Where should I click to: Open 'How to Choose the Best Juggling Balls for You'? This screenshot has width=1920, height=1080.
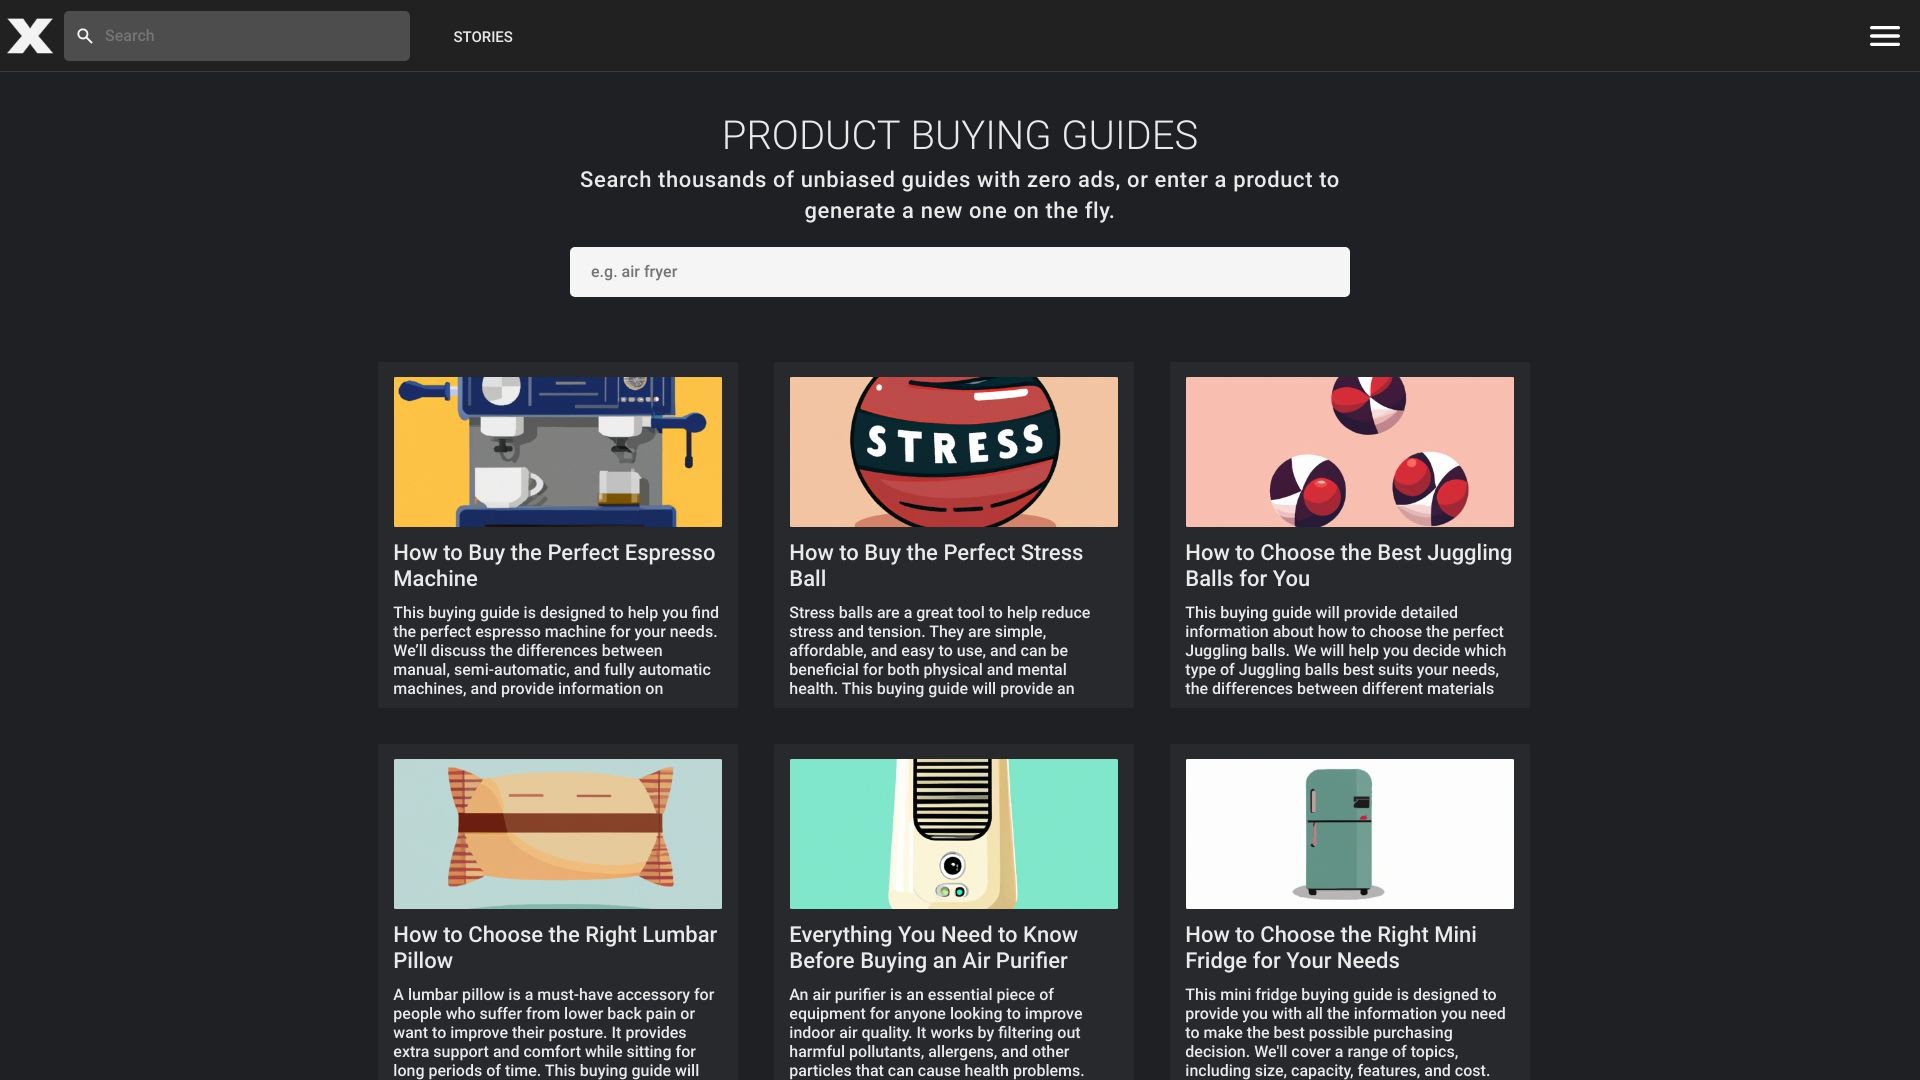click(x=1348, y=565)
